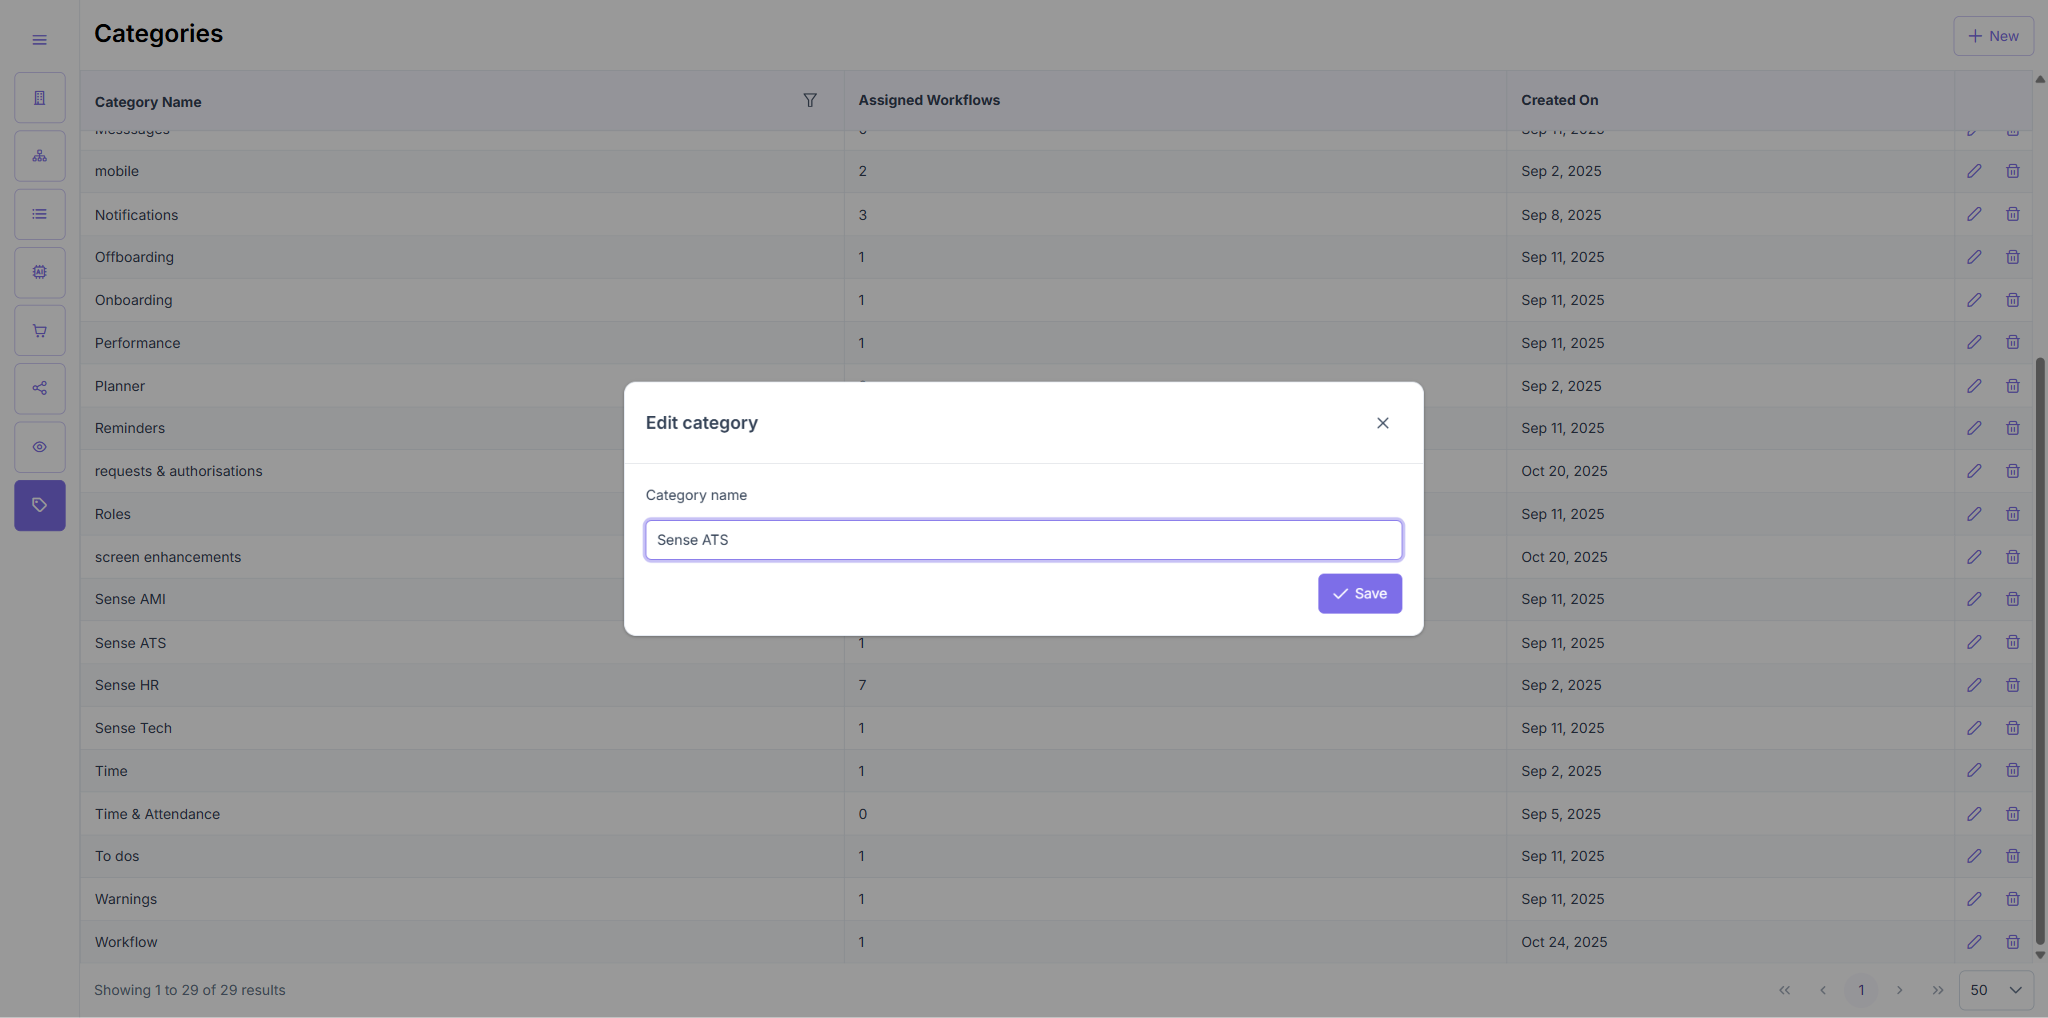Click the Sep 5, 2025 date cell
This screenshot has width=2048, height=1018.
[1561, 814]
